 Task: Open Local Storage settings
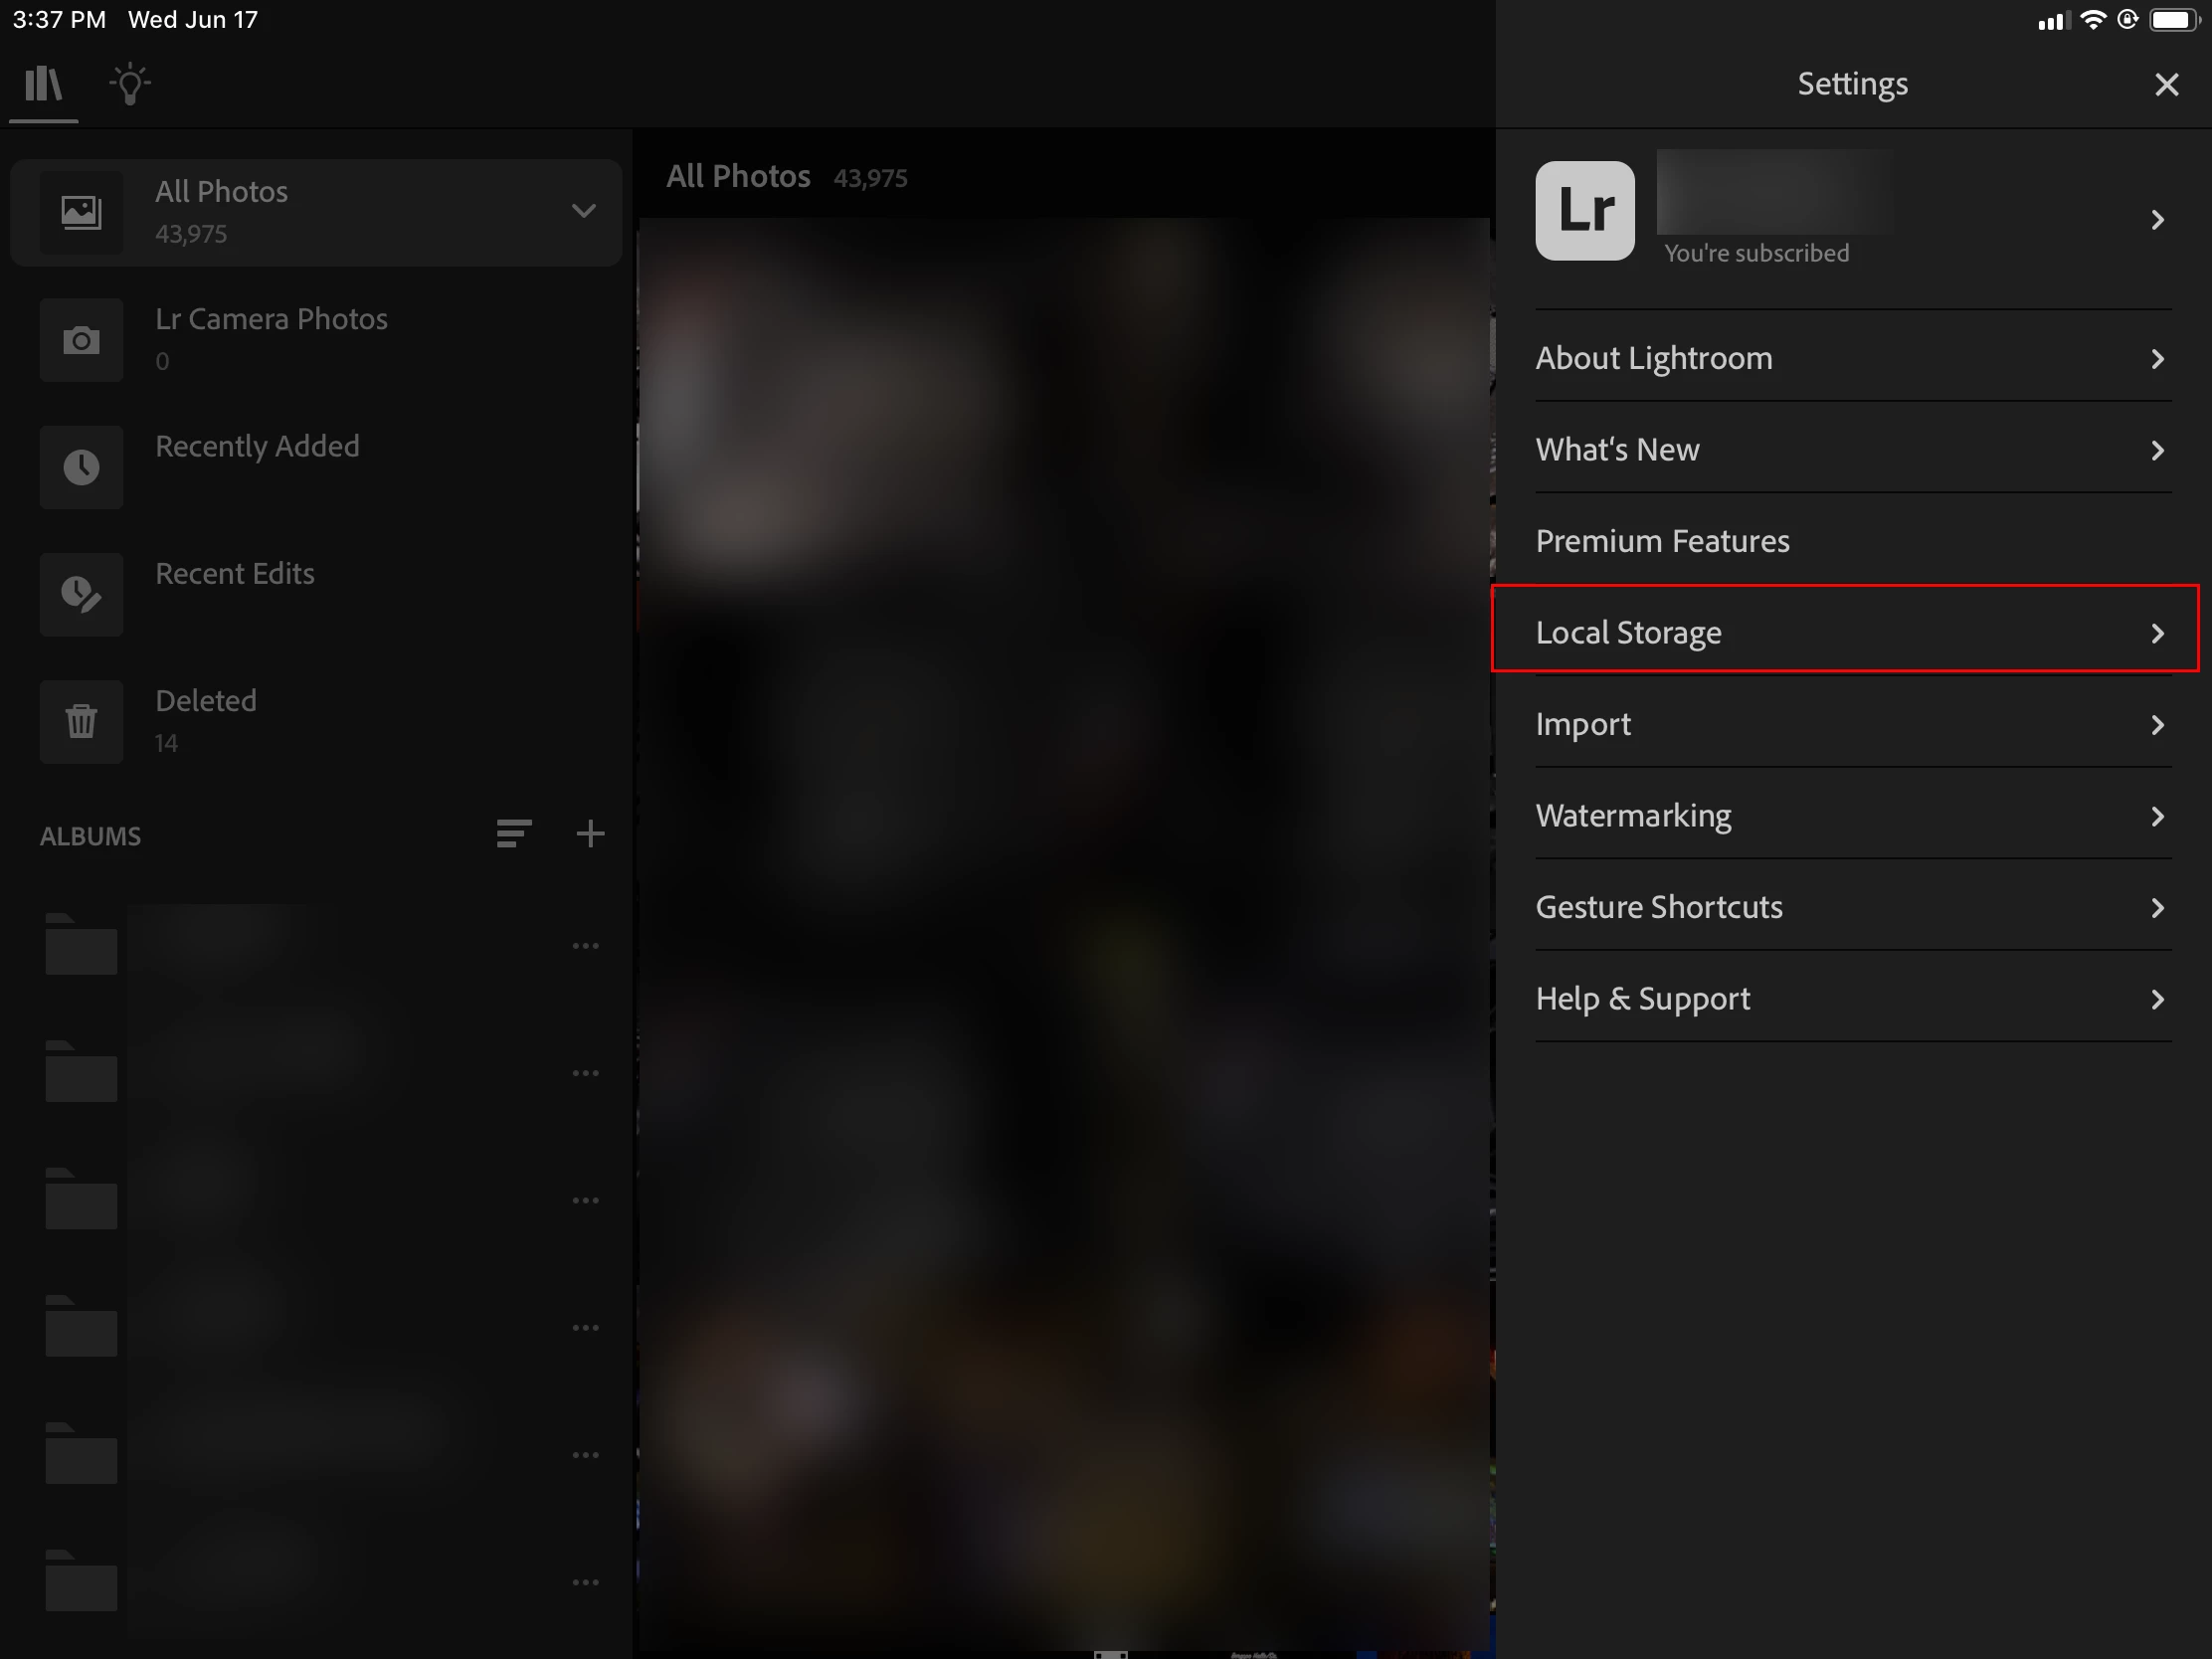pos(1843,633)
